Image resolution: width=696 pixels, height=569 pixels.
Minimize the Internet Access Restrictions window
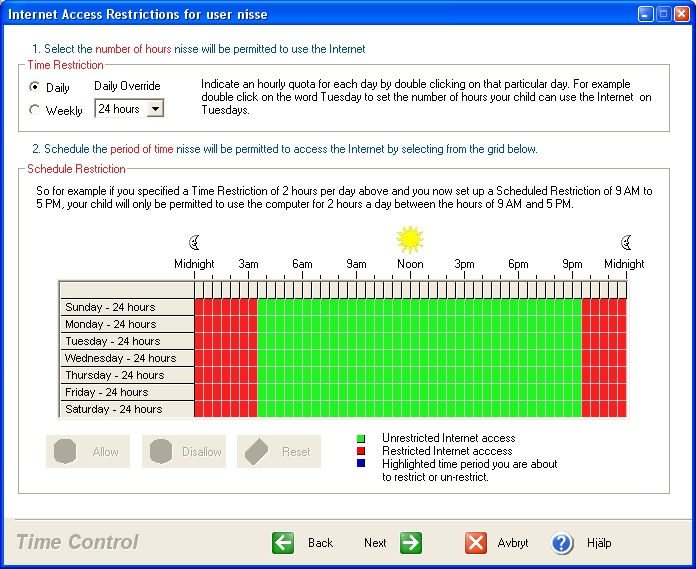tap(645, 14)
